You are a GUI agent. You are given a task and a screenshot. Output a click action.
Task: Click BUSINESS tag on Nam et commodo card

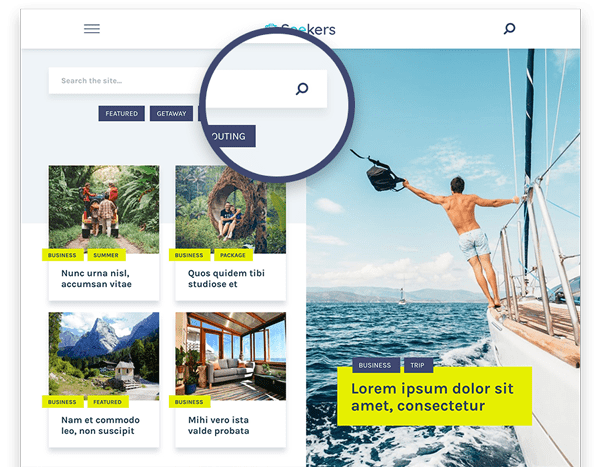[x=62, y=402]
